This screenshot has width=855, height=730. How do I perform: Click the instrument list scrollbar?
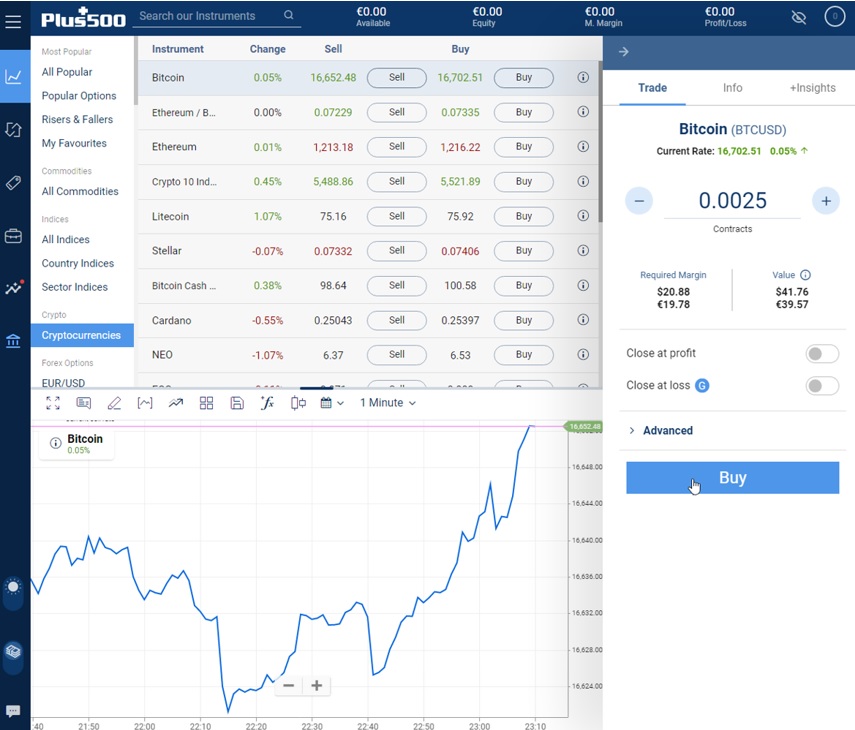pyautogui.click(x=600, y=141)
